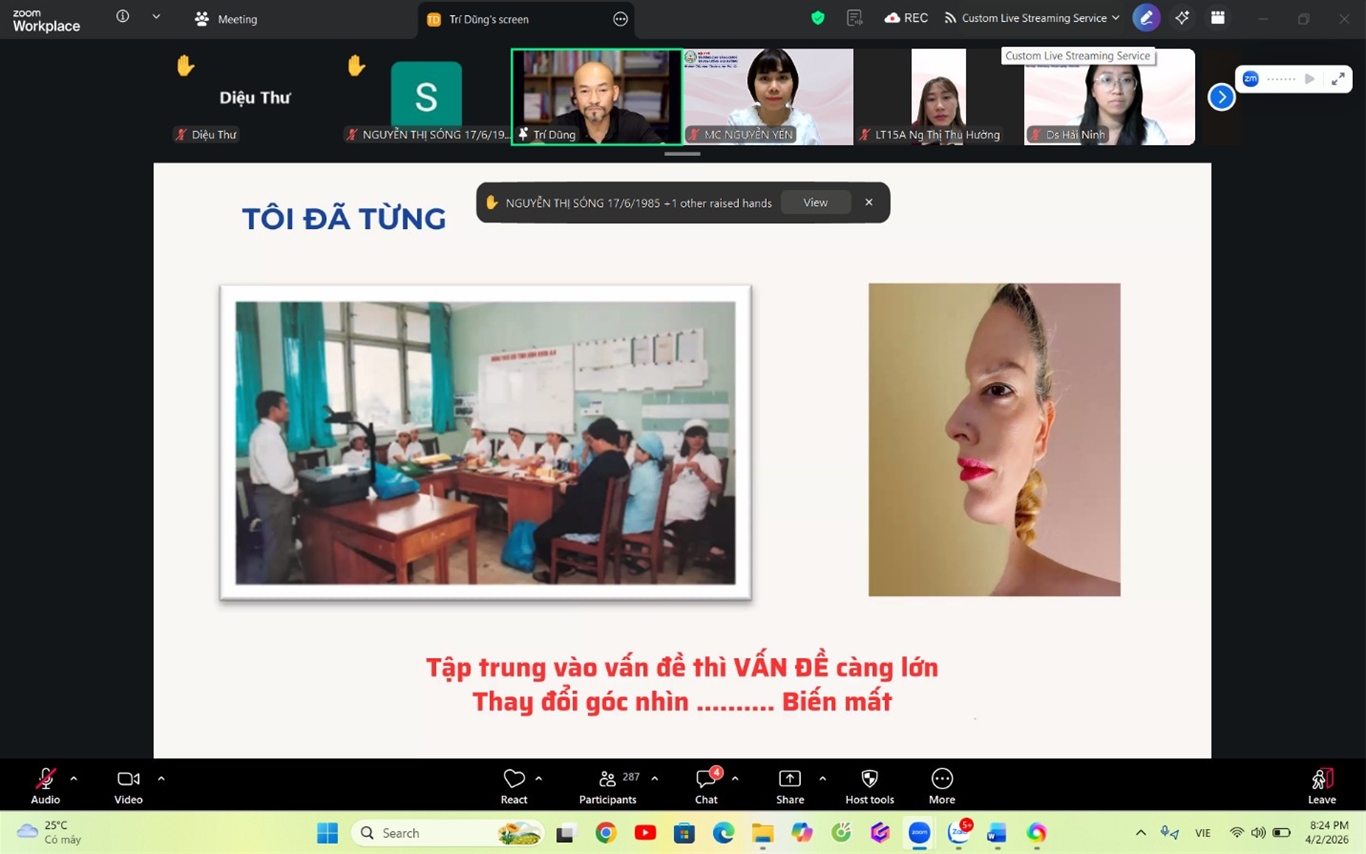Show next participants with right arrow
Viewport: 1366px width, 854px height.
pos(1221,97)
